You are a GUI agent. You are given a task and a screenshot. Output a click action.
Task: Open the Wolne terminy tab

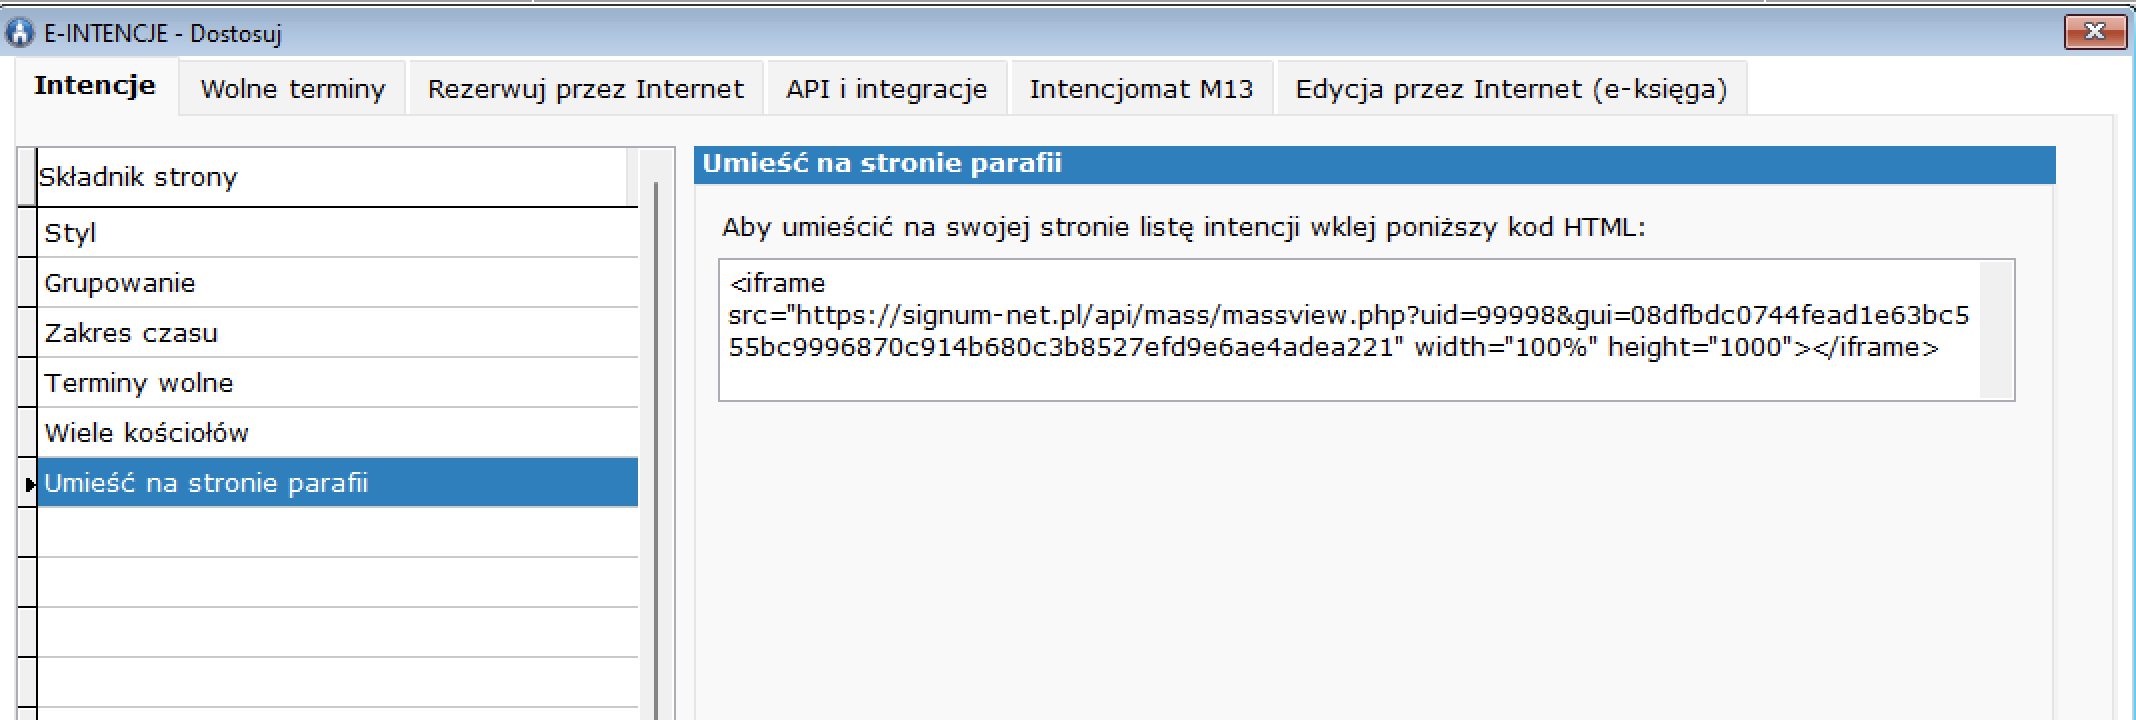(x=292, y=89)
